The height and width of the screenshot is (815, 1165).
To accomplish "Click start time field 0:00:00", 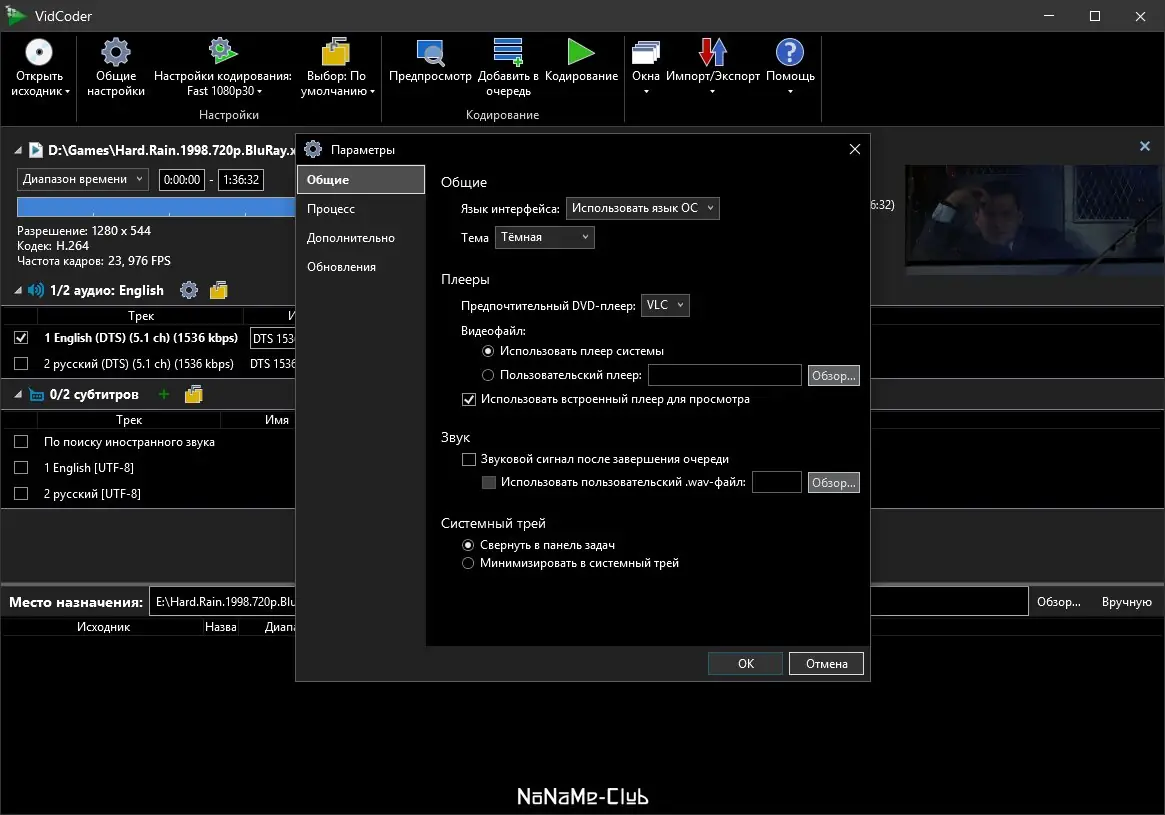I will click(182, 180).
